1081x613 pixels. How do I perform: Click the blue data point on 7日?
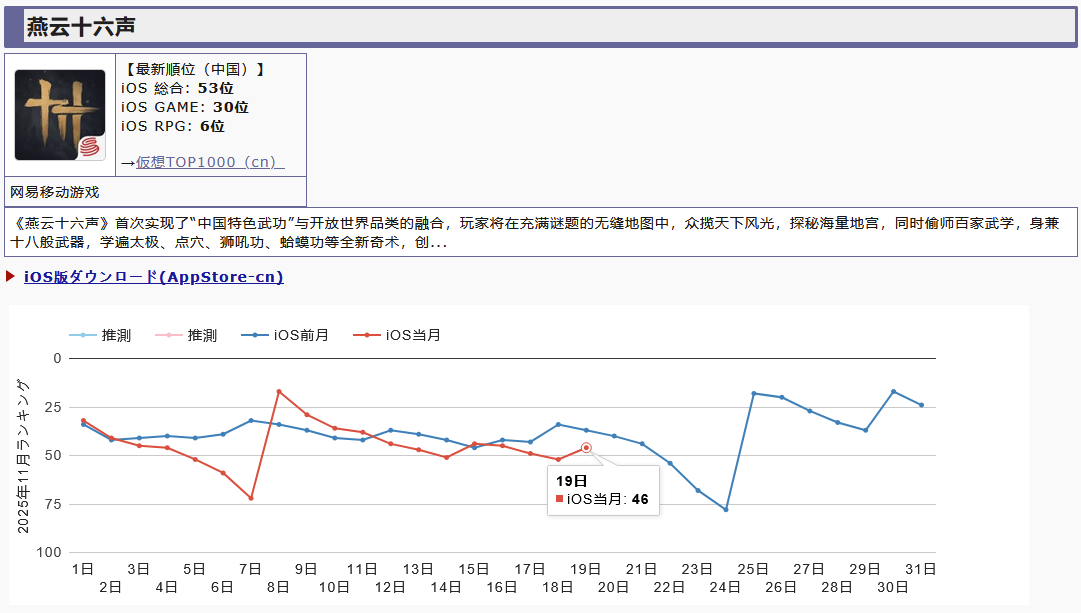251,420
